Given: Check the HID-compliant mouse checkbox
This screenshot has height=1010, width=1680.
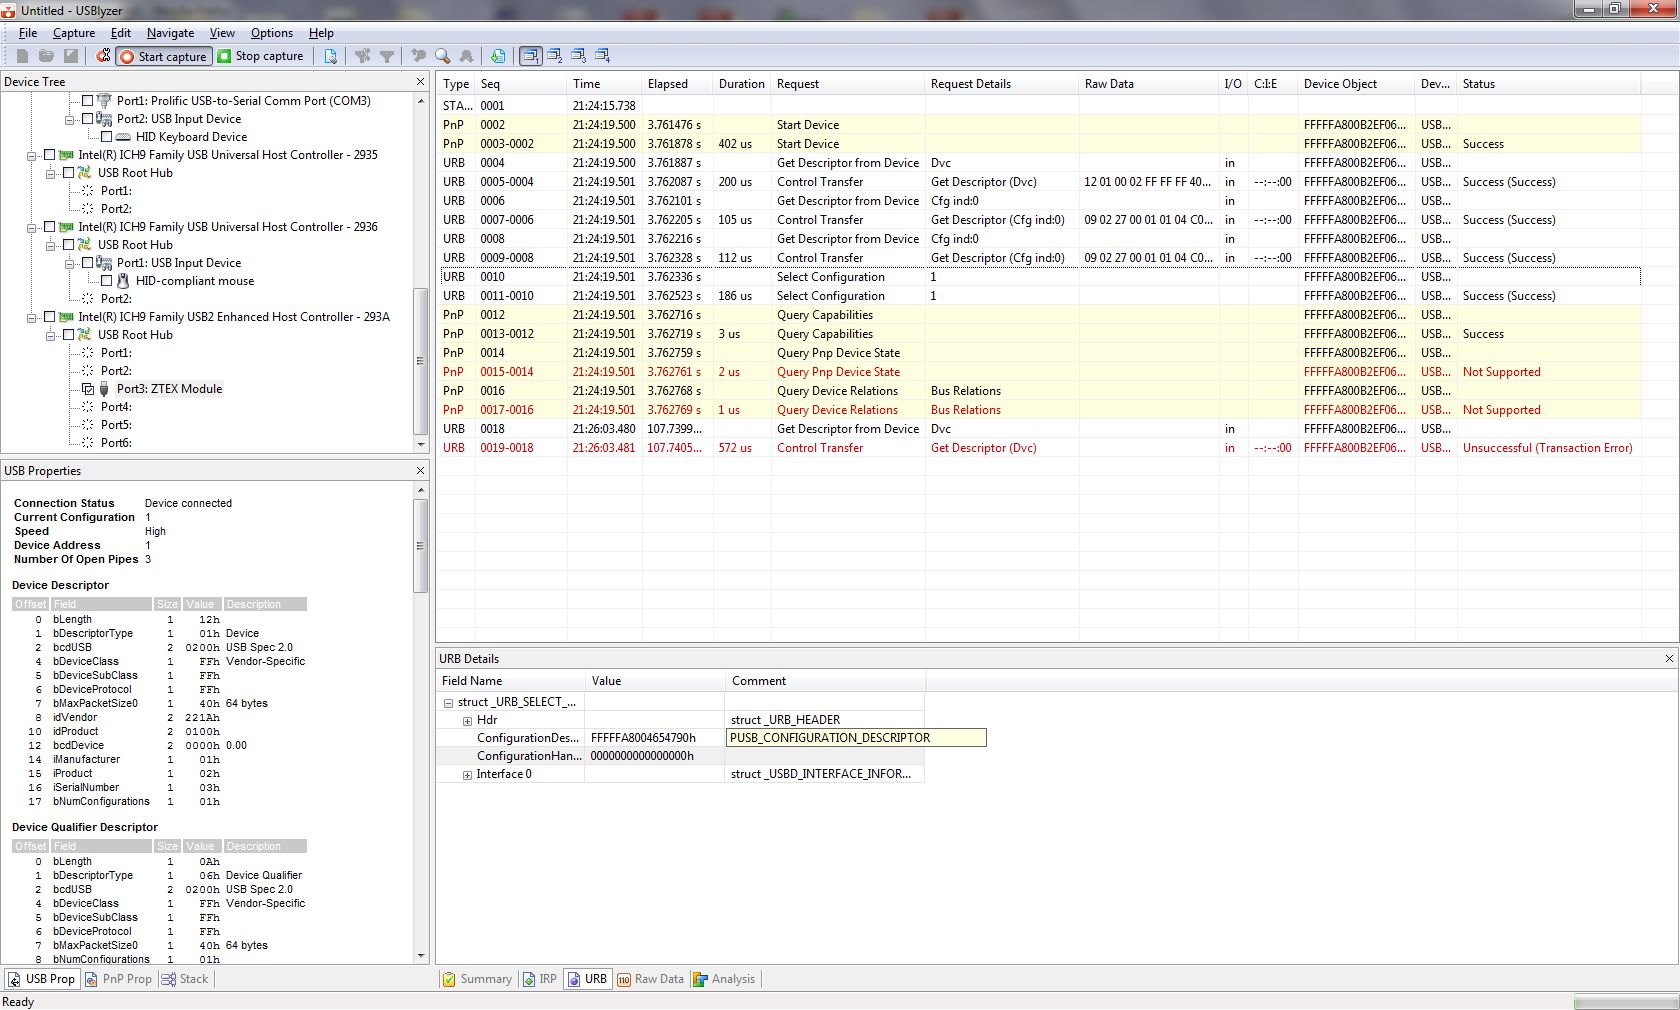Looking at the screenshot, I should (x=107, y=281).
